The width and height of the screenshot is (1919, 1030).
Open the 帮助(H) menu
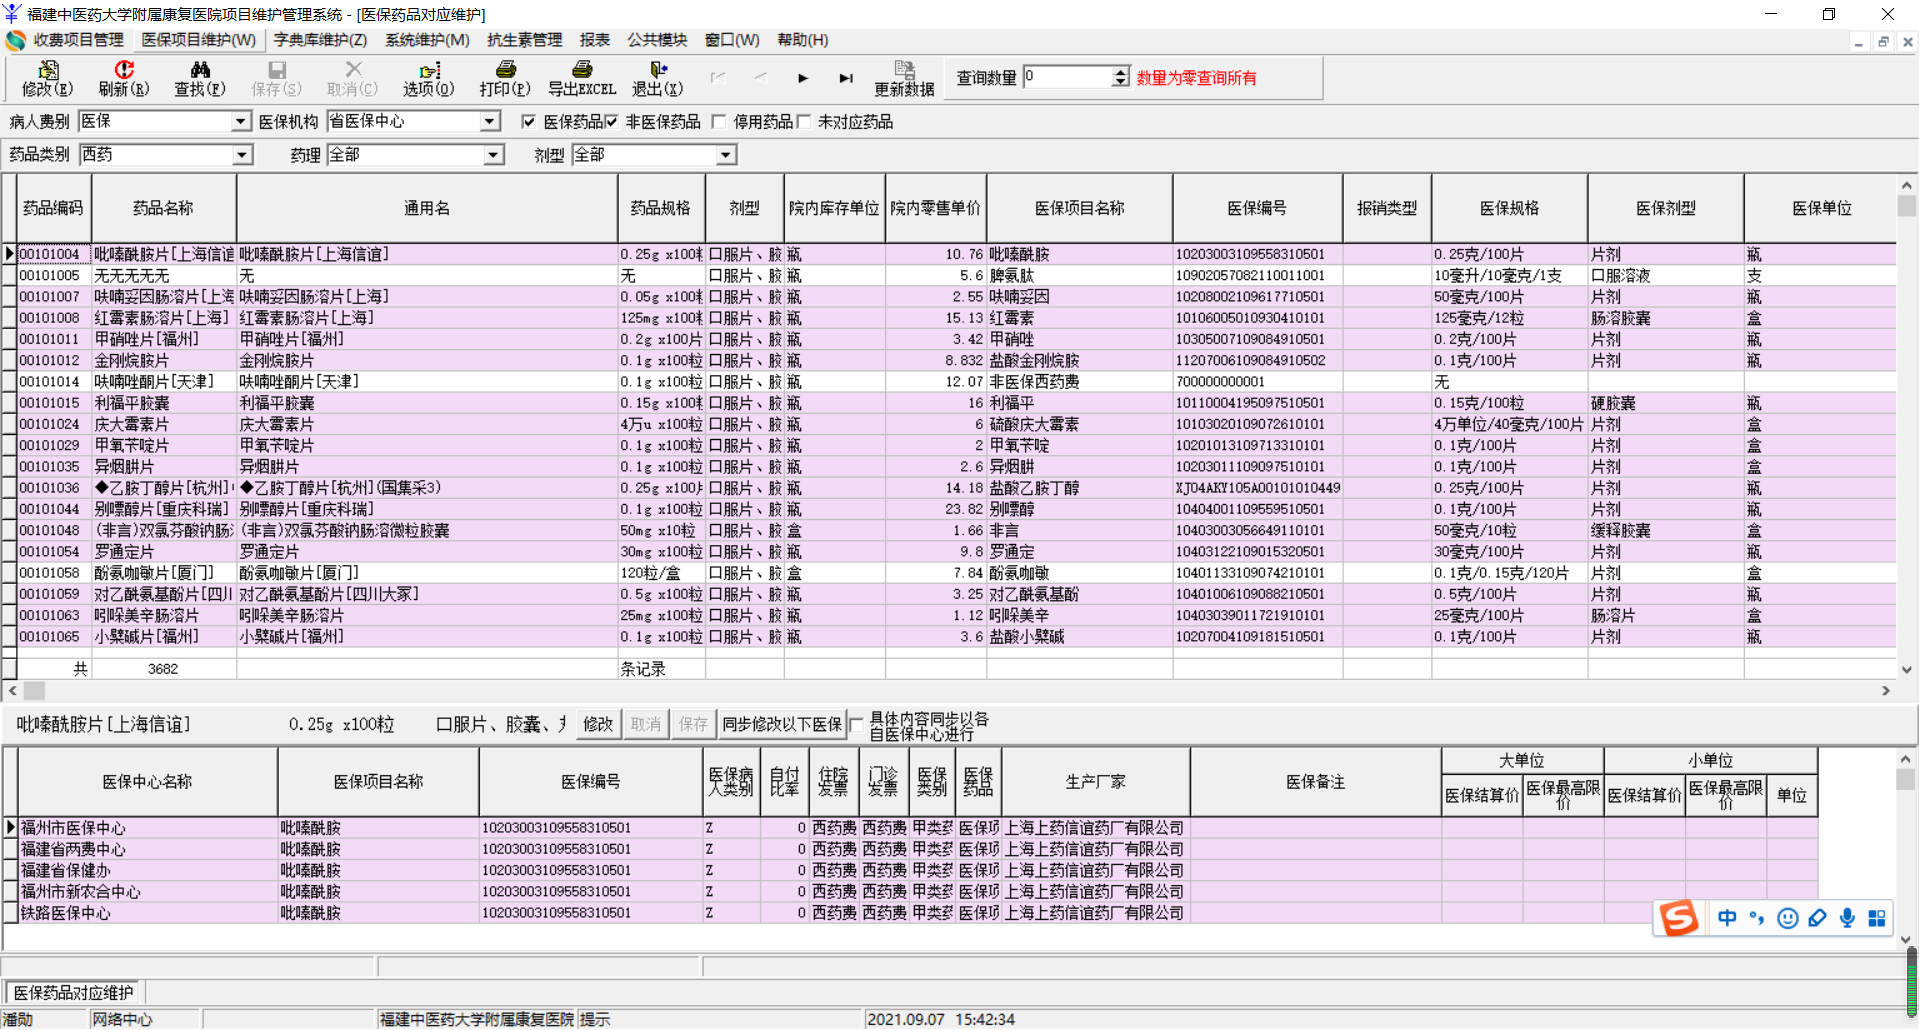pyautogui.click(x=803, y=40)
